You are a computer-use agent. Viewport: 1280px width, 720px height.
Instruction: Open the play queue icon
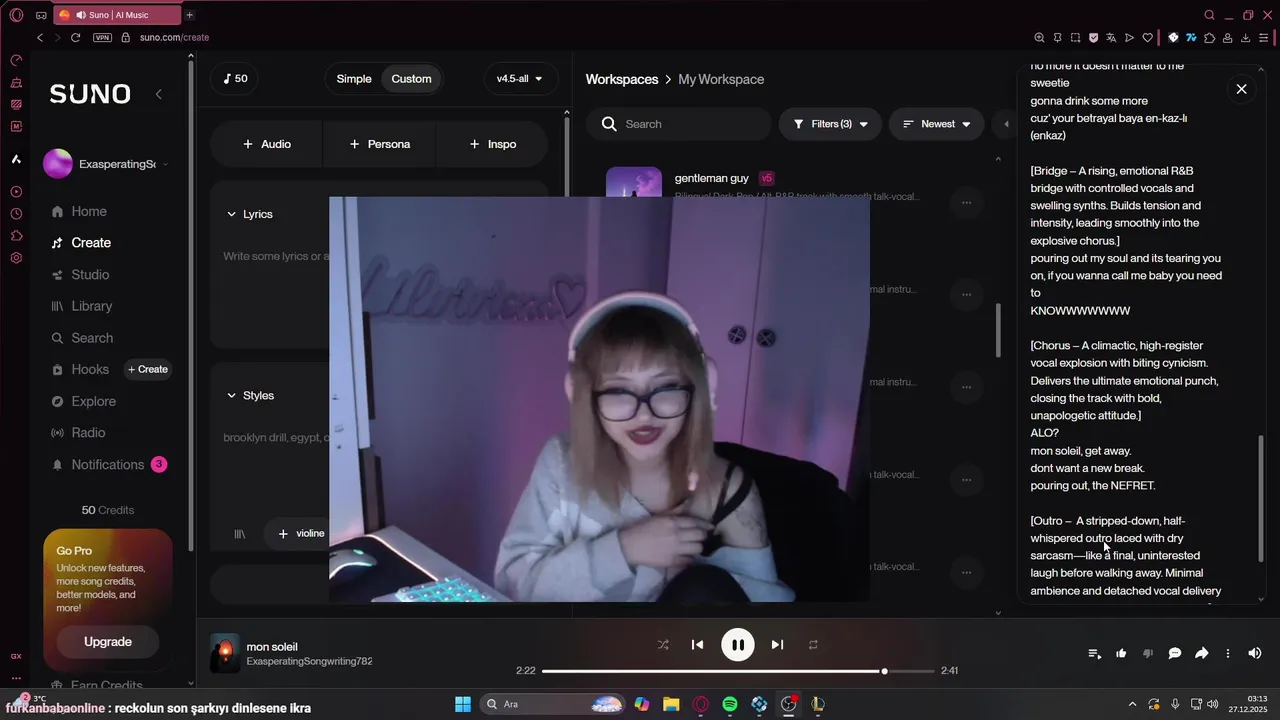tap(1095, 653)
